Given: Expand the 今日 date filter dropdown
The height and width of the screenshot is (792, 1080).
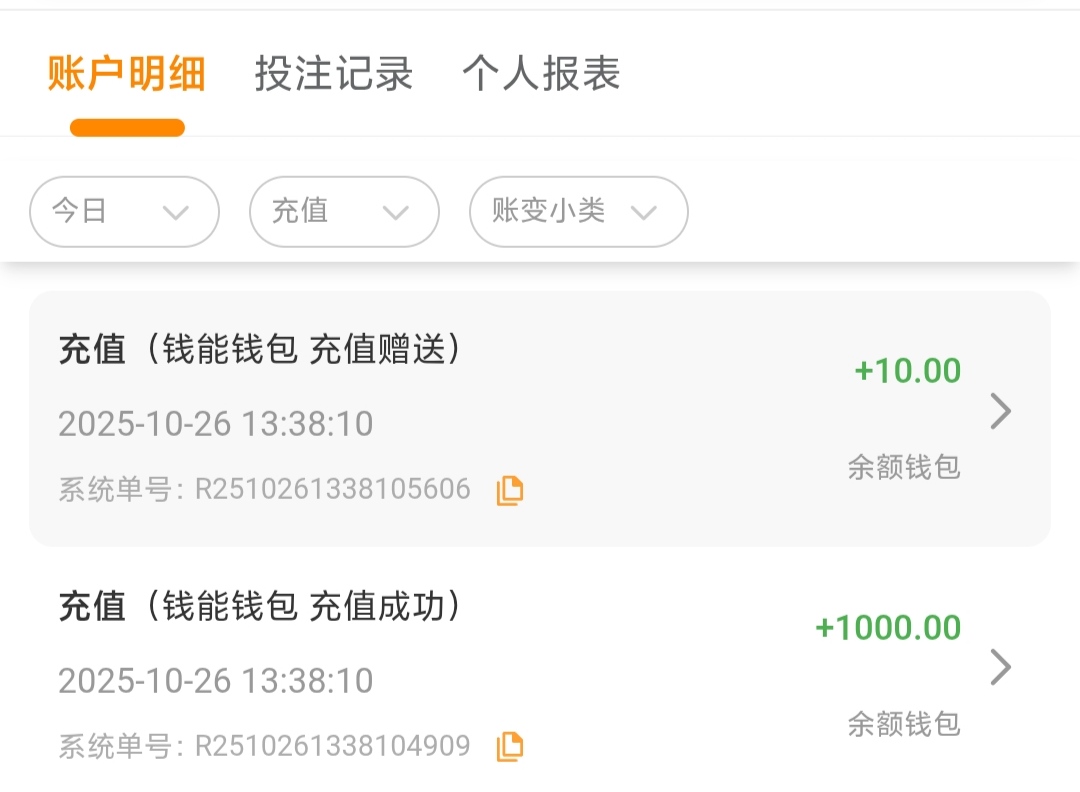Looking at the screenshot, I should [x=124, y=211].
